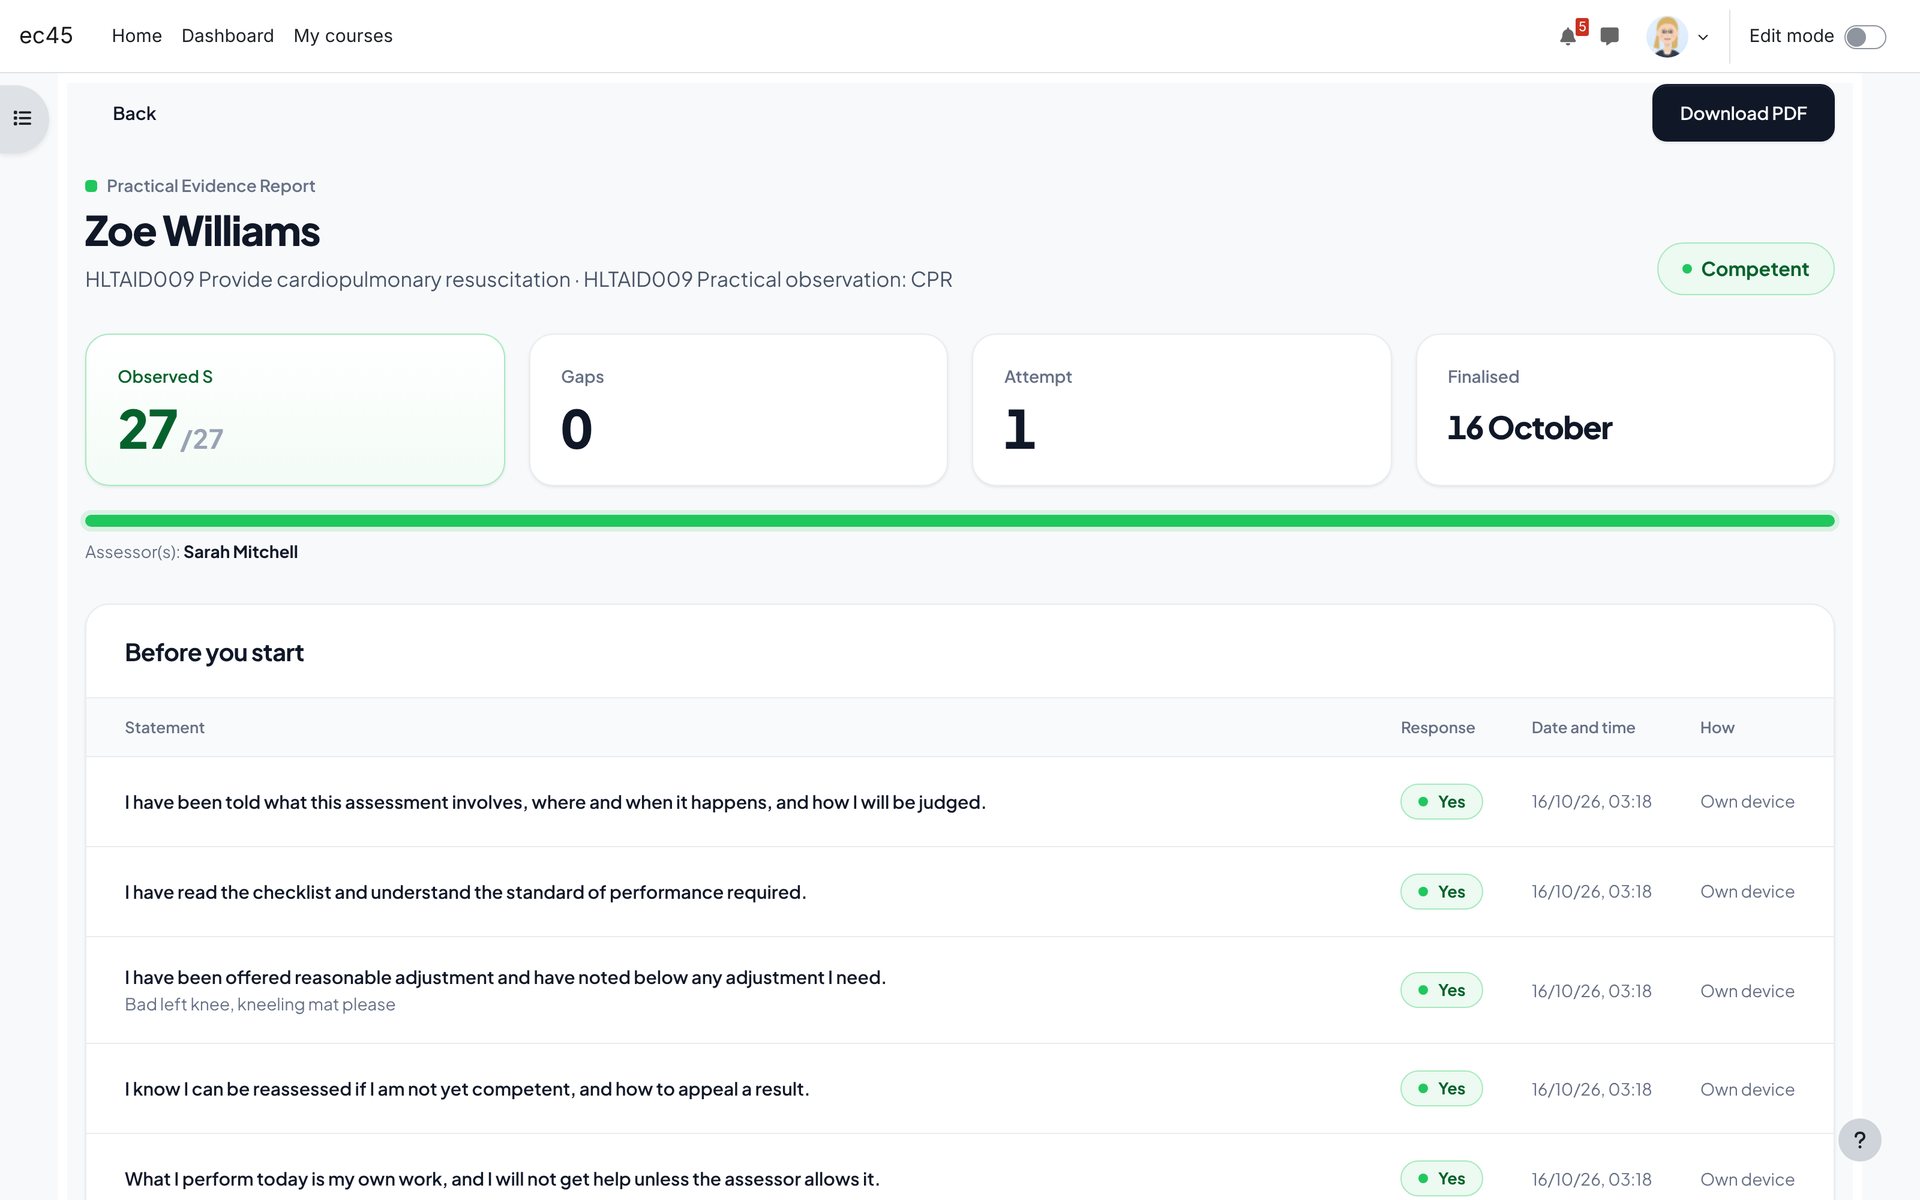Toggle Edit mode switch

coord(1865,37)
